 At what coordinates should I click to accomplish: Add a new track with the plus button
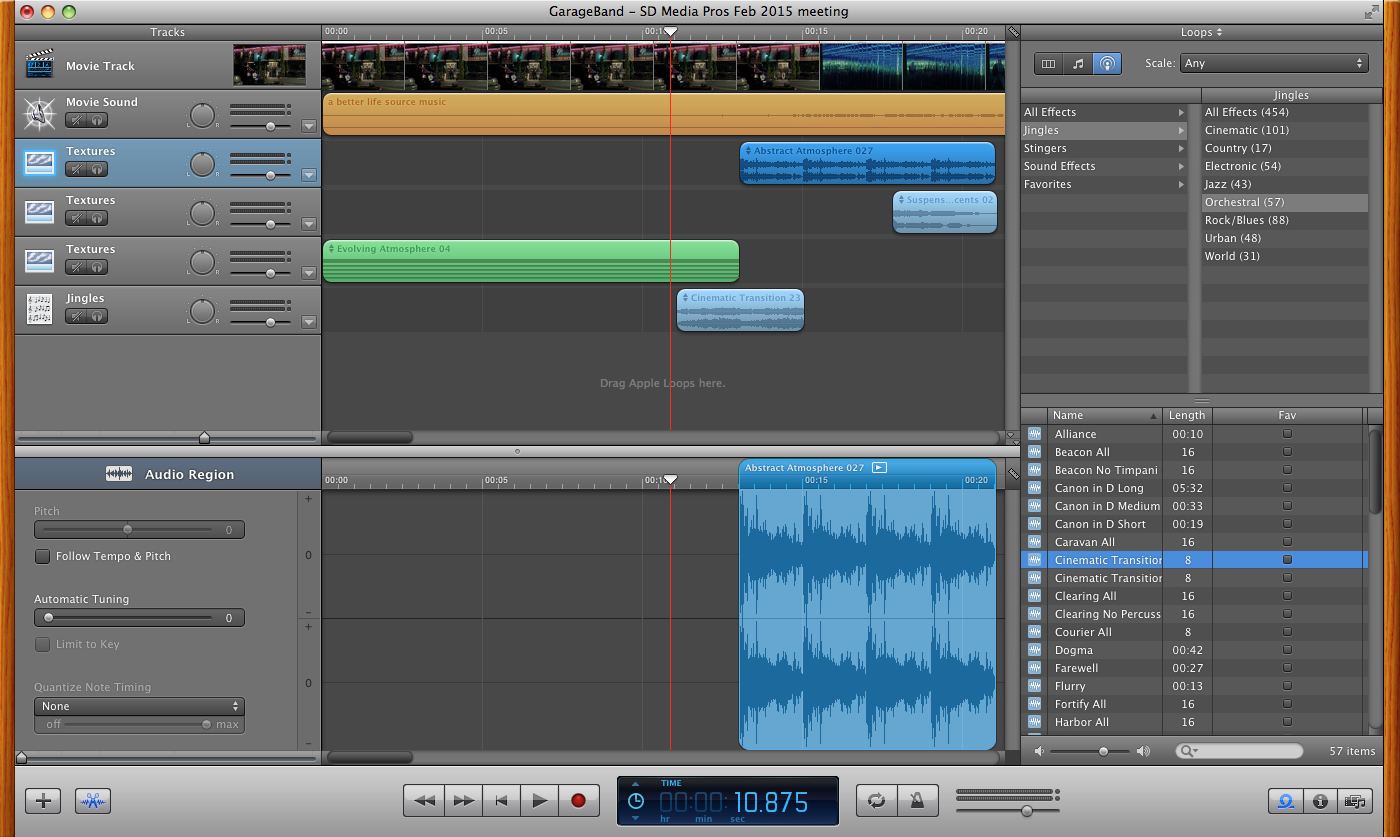click(43, 801)
